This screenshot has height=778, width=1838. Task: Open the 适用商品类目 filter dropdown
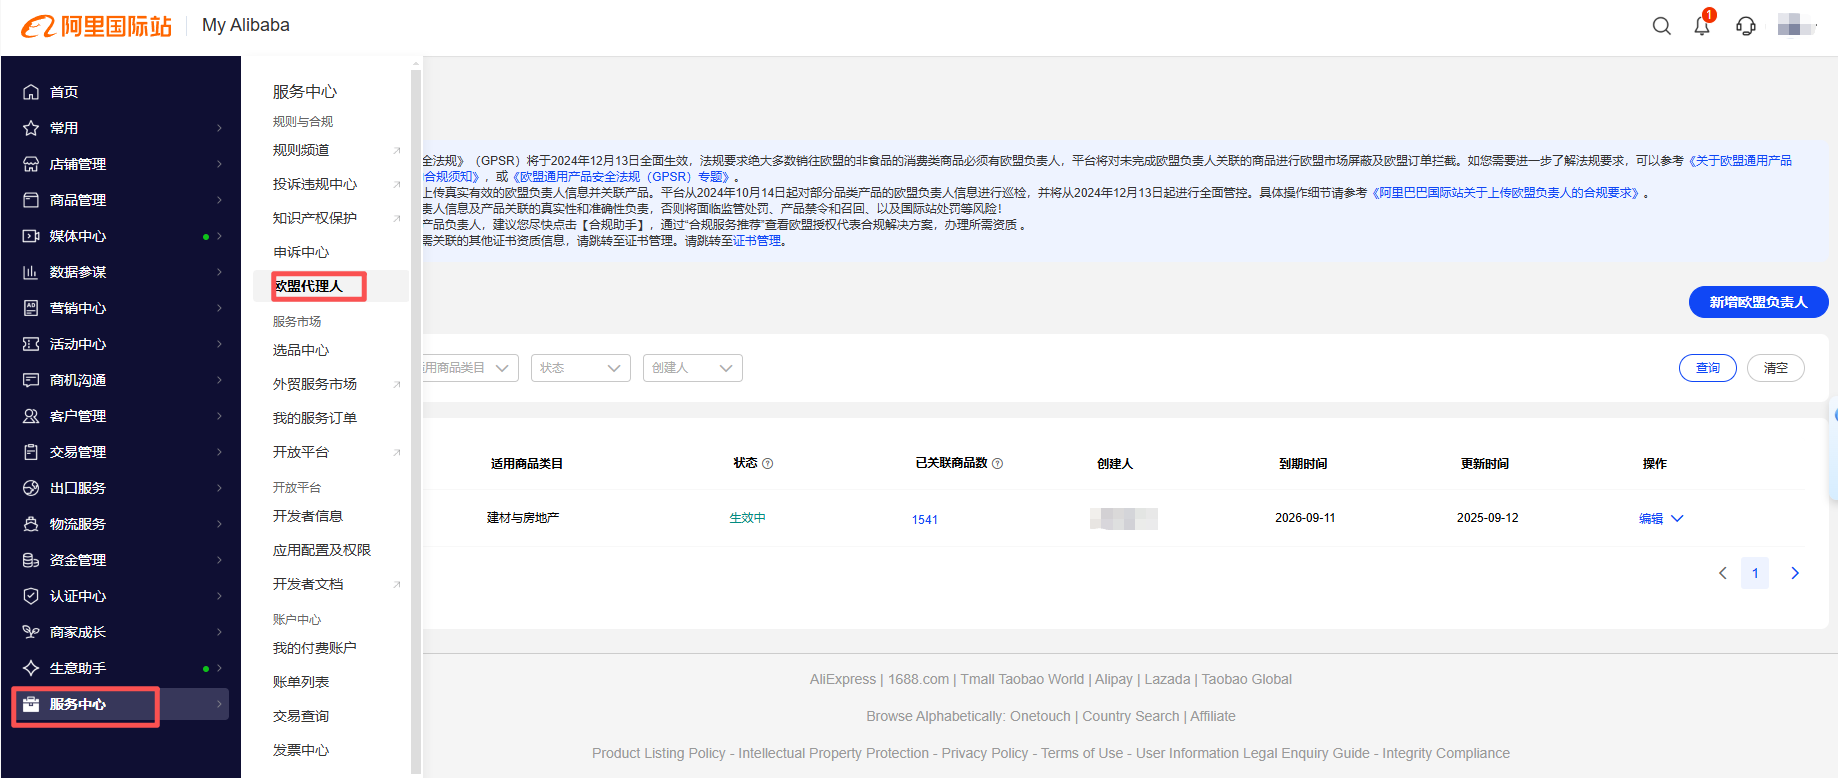[468, 368]
